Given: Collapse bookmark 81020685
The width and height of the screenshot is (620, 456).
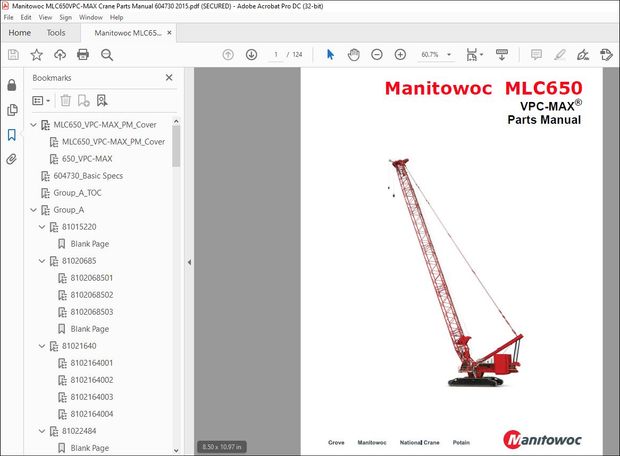Looking at the screenshot, I should point(42,261).
